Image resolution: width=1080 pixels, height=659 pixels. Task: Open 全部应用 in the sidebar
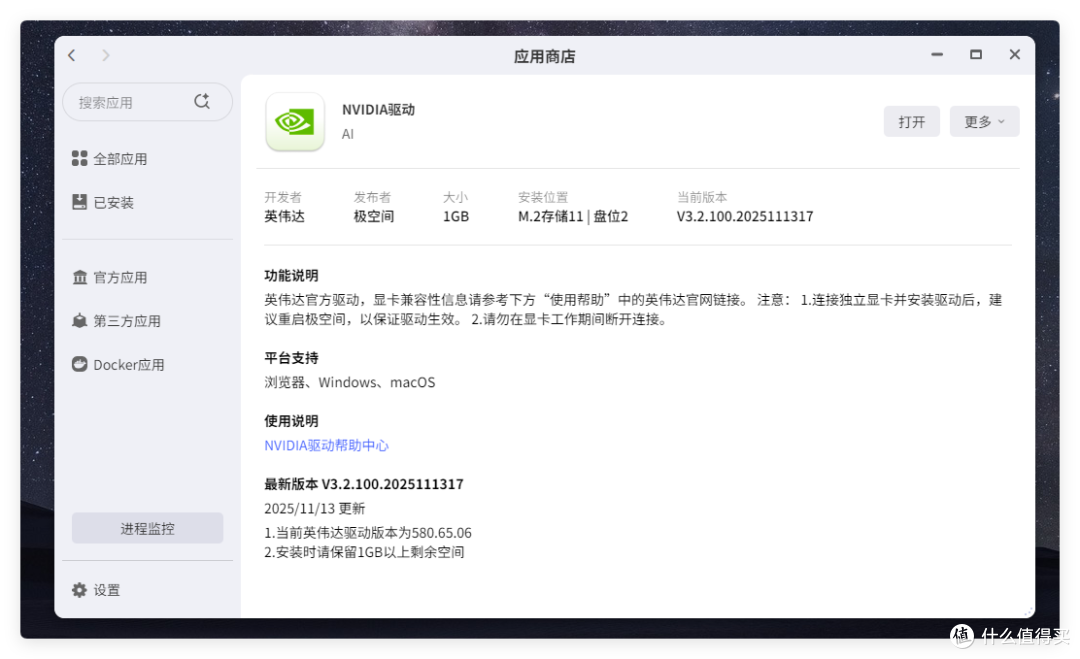110,159
